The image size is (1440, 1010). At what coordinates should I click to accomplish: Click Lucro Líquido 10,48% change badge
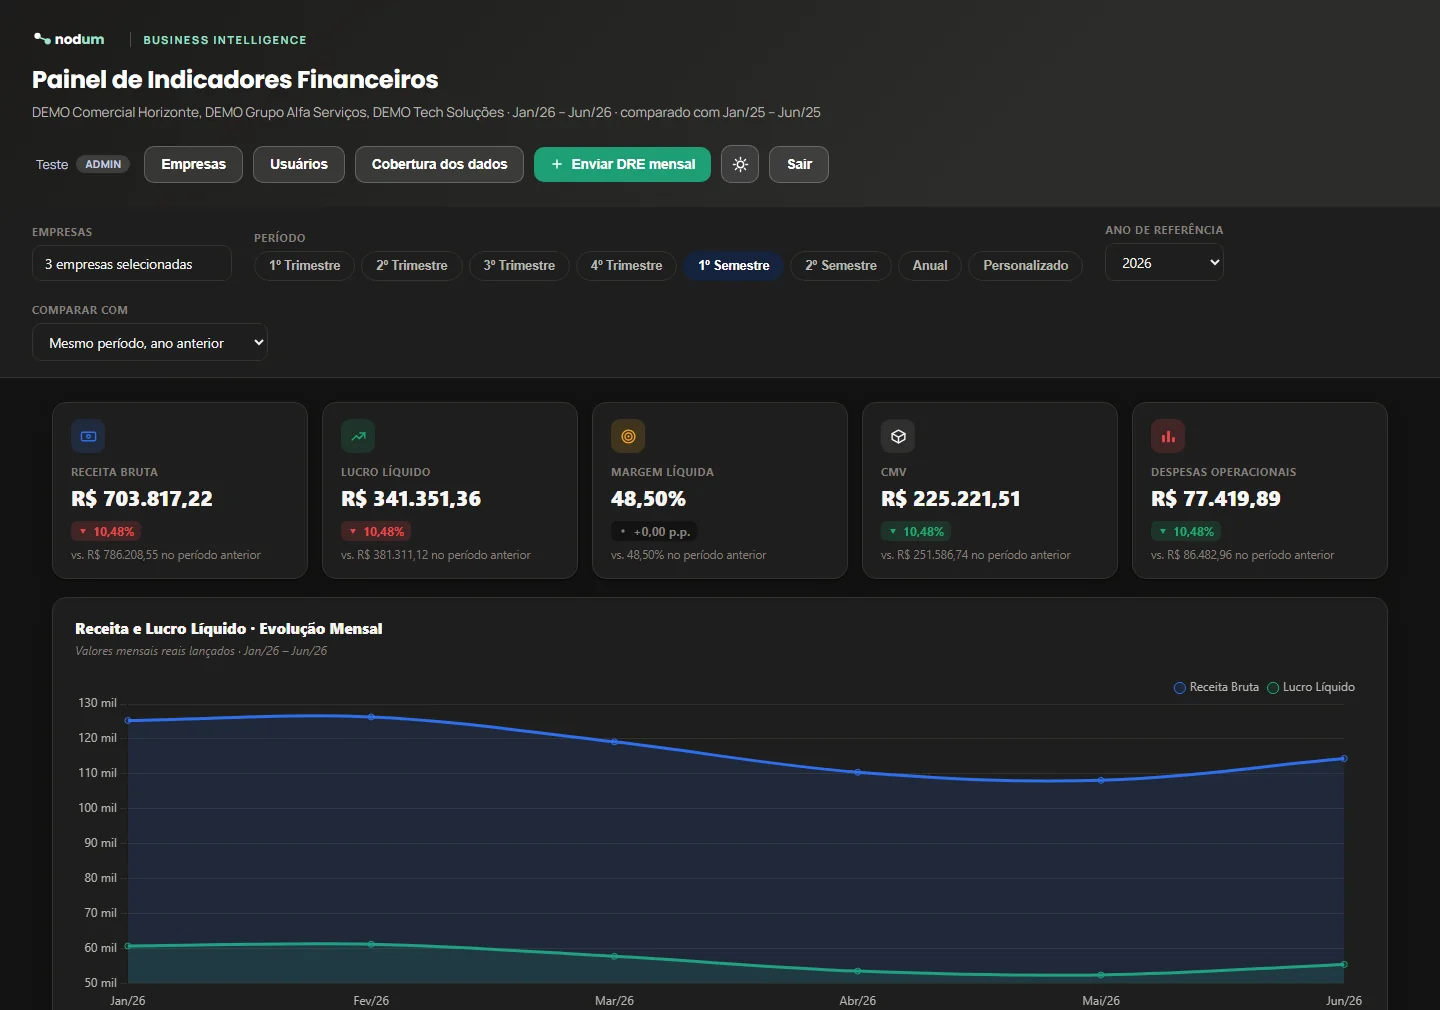[376, 531]
